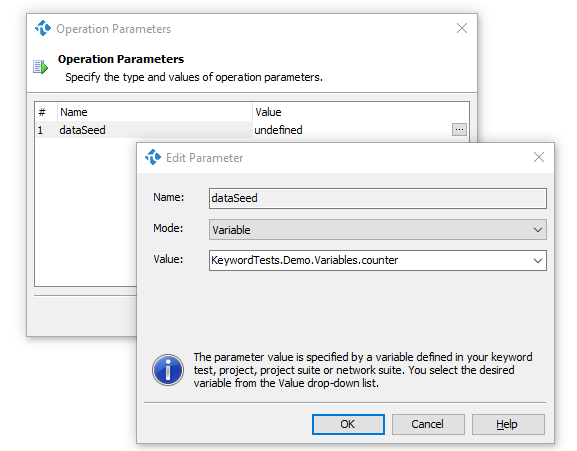Image resolution: width=577 pixels, height=451 pixels.
Task: Close the Edit Parameter dialog
Action: pos(539,157)
